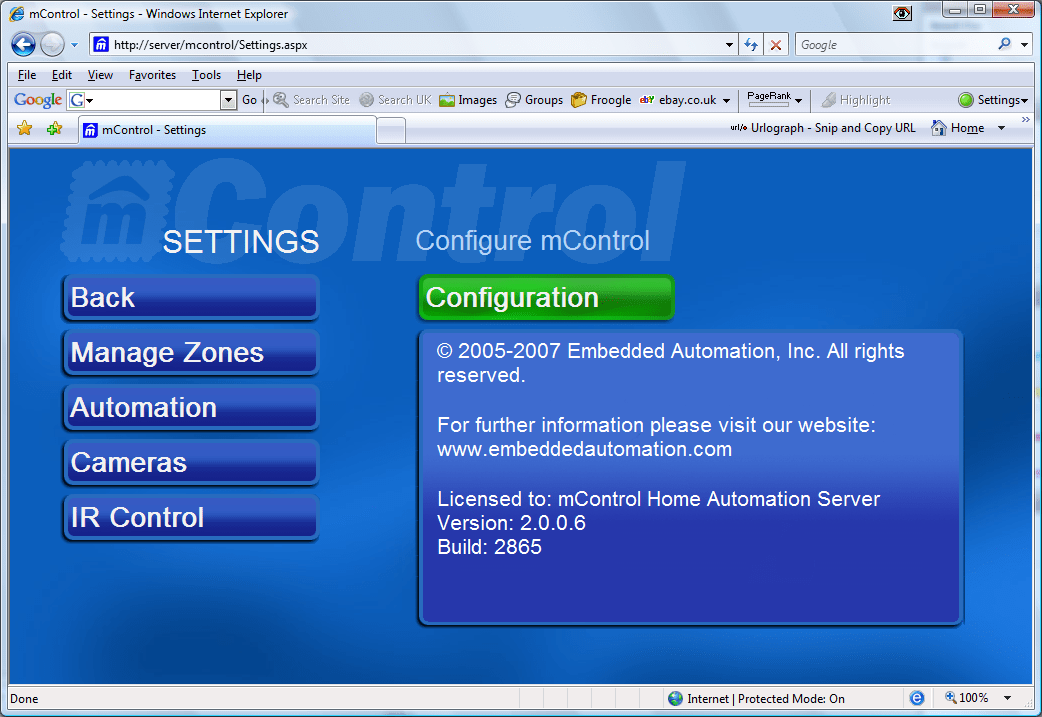Click the ebay.co.uk toolbar icon
The width and height of the screenshot is (1042, 717).
coord(681,99)
